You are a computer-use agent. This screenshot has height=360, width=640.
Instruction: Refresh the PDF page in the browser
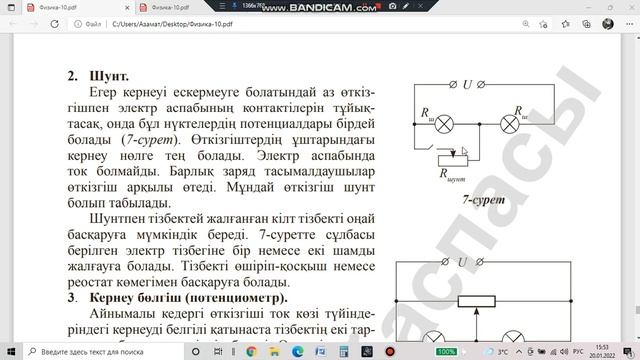point(54,24)
